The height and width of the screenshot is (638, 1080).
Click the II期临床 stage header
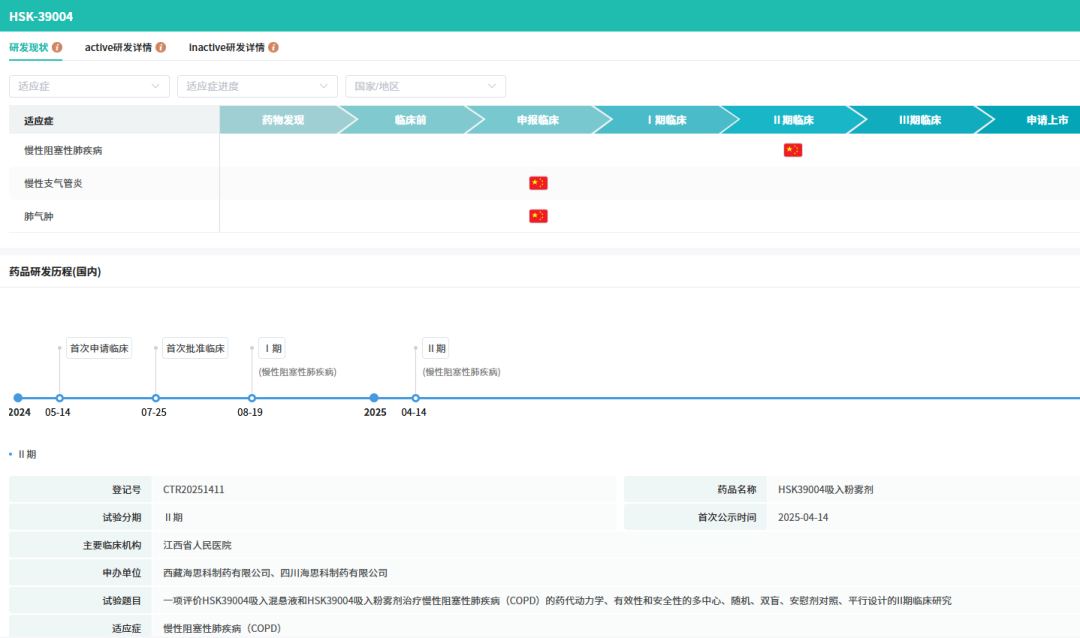793,120
